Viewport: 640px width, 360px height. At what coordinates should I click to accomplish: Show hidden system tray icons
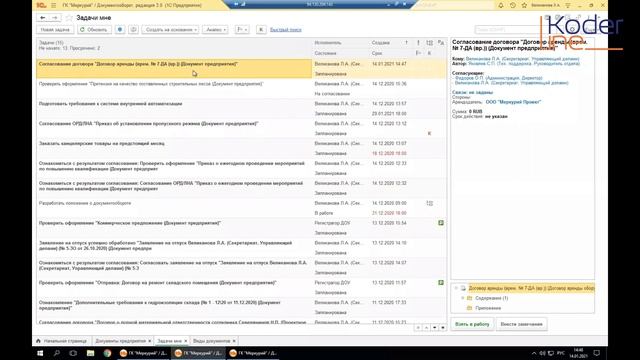click(534, 353)
